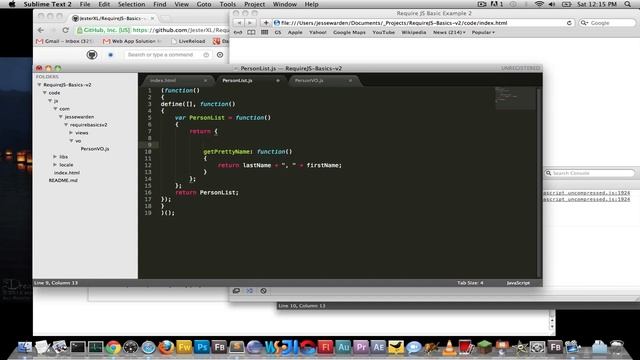Screen dimensions: 640x360
Task: Open the Trash in the dock
Action: click(617, 347)
